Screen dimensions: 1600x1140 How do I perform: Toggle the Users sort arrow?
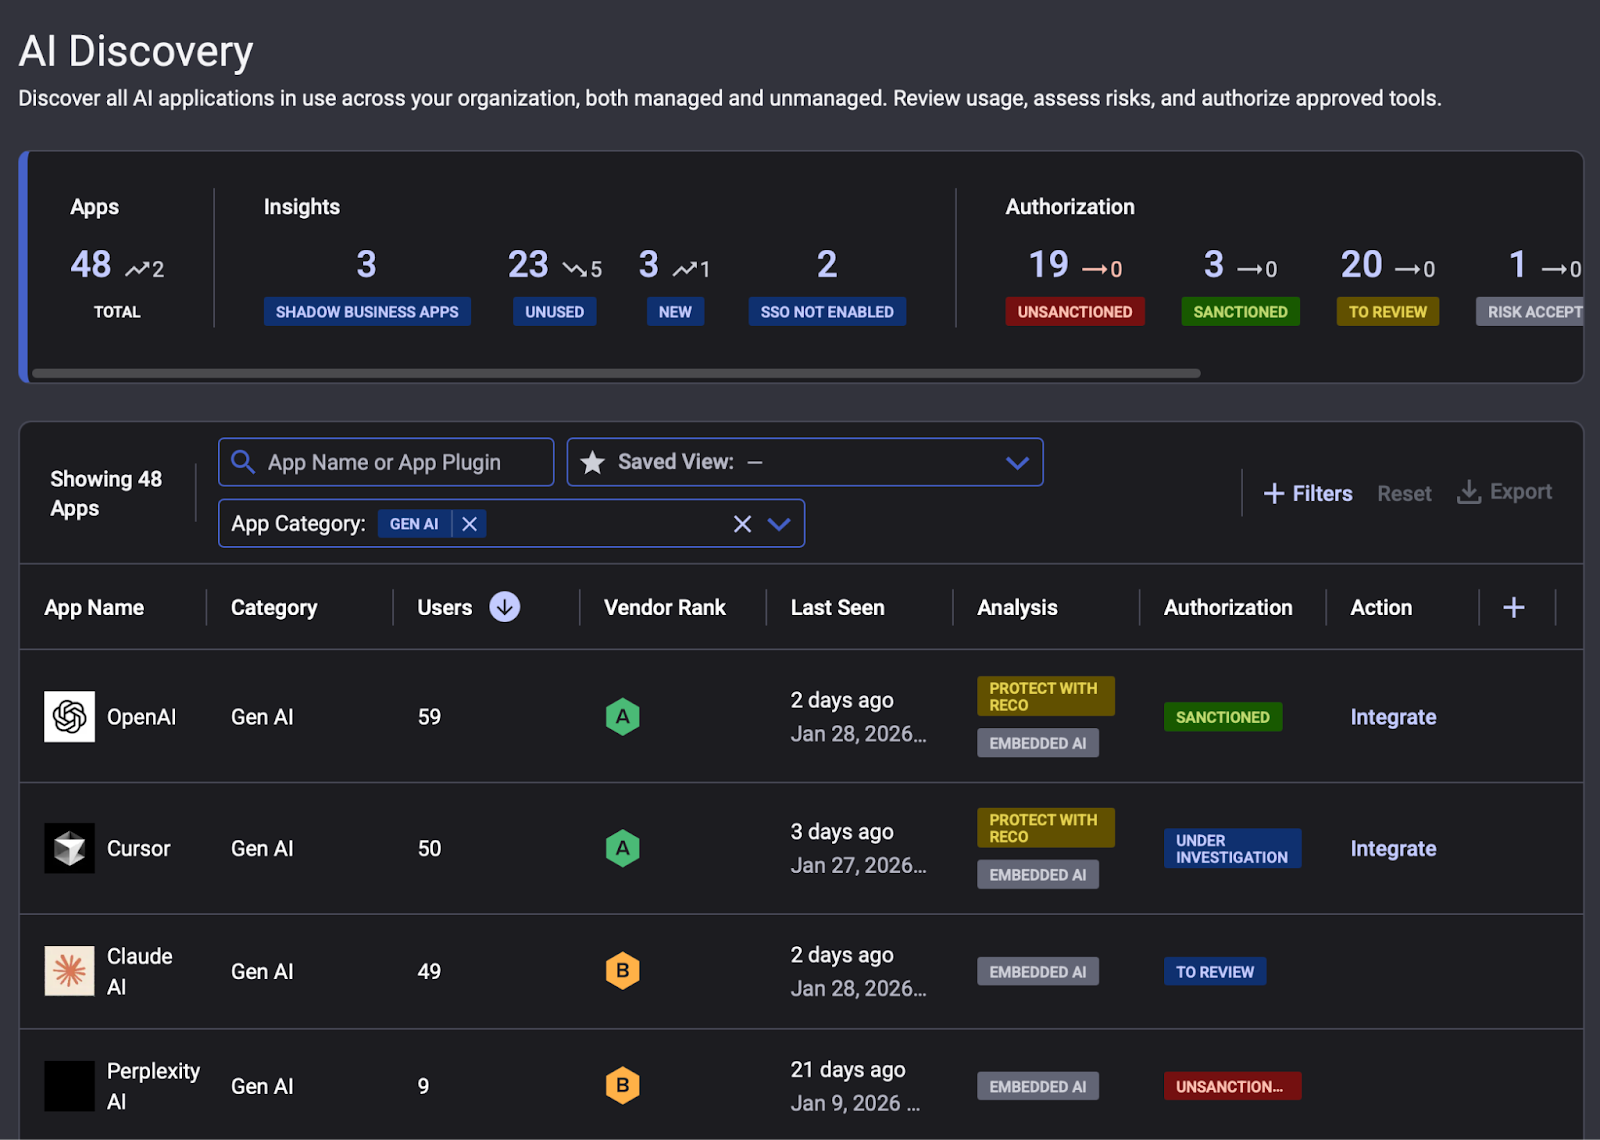[505, 607]
